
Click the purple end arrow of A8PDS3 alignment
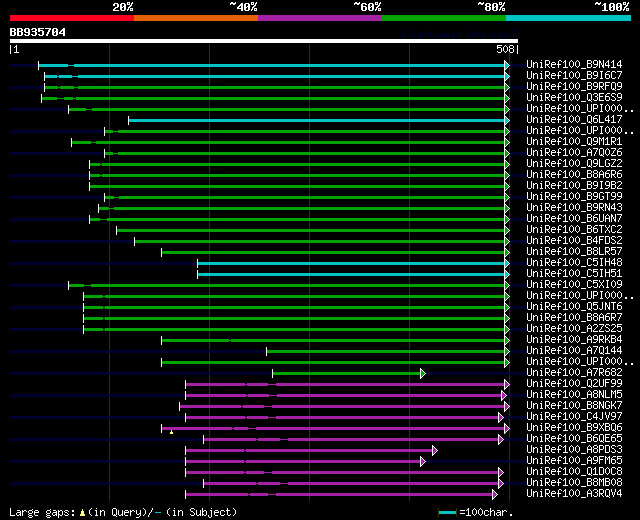pyautogui.click(x=435, y=451)
